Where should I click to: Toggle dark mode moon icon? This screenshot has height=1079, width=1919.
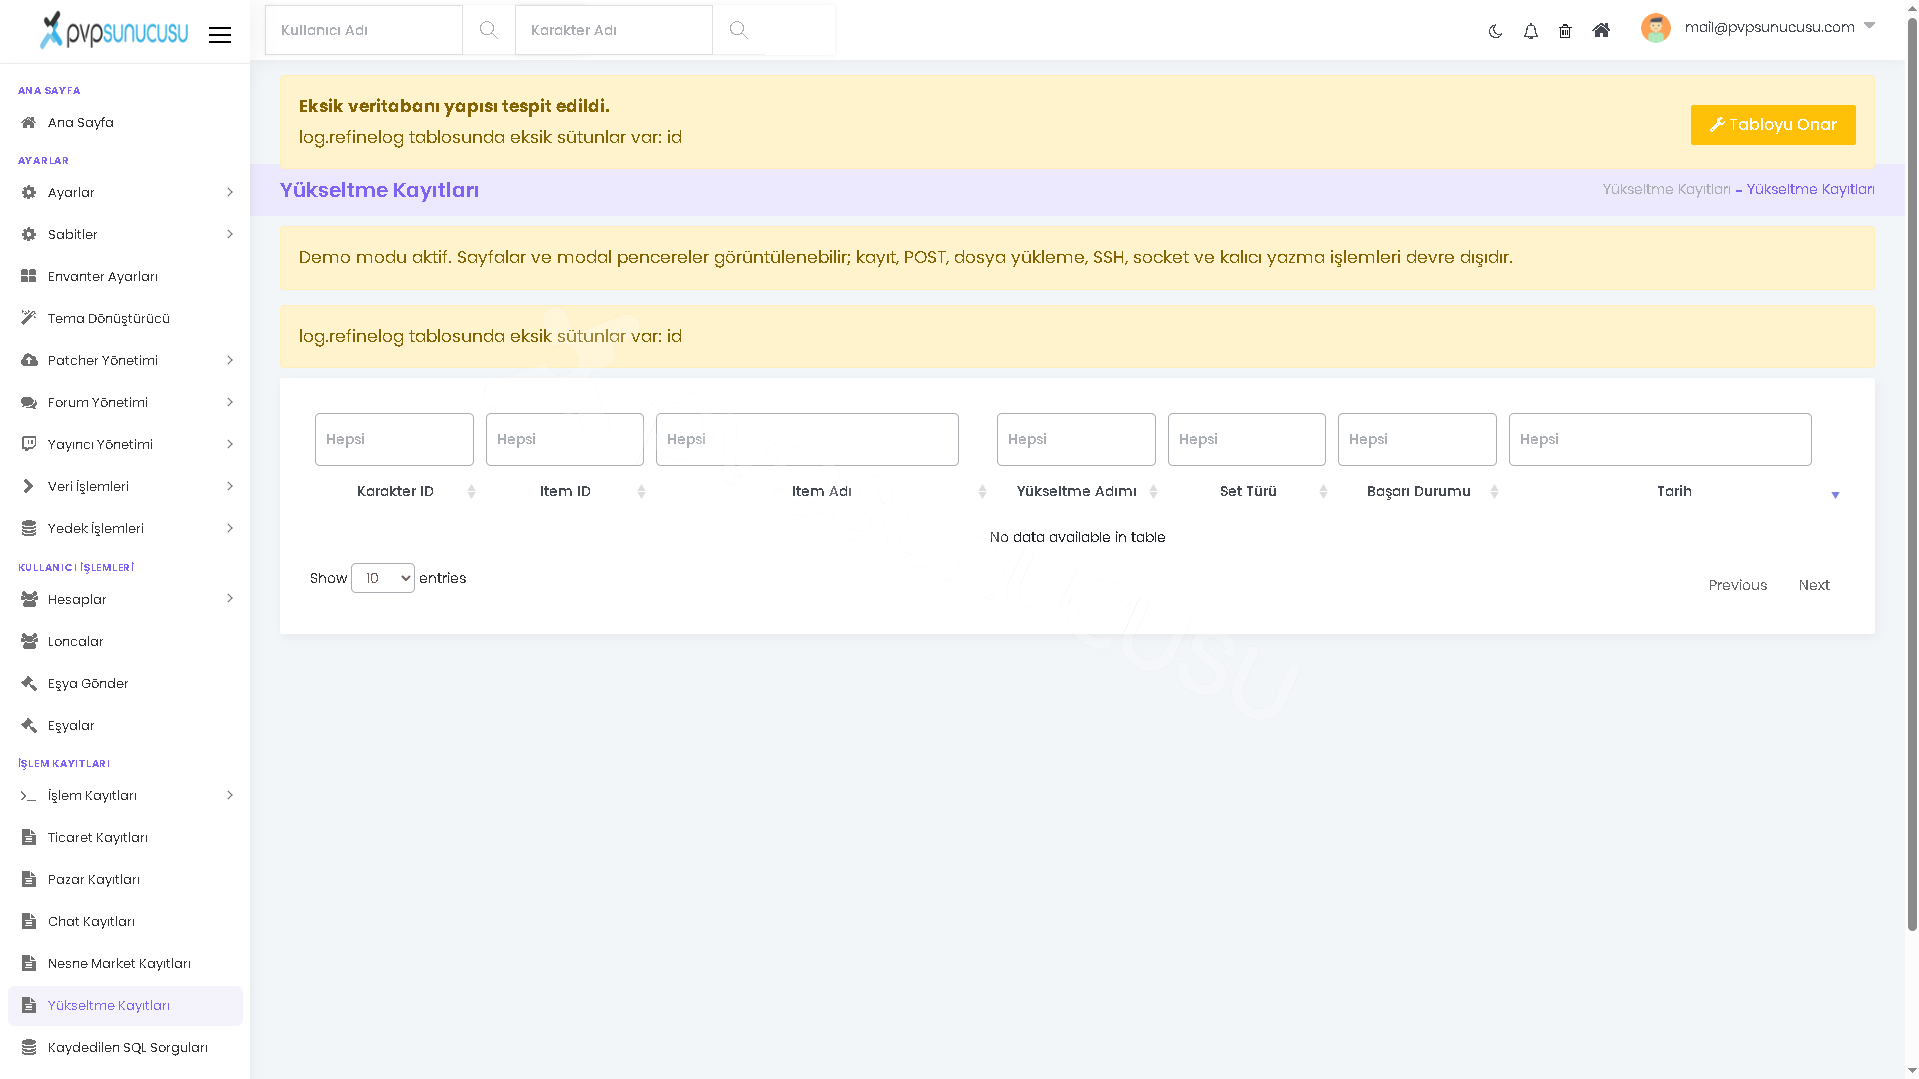tap(1495, 31)
